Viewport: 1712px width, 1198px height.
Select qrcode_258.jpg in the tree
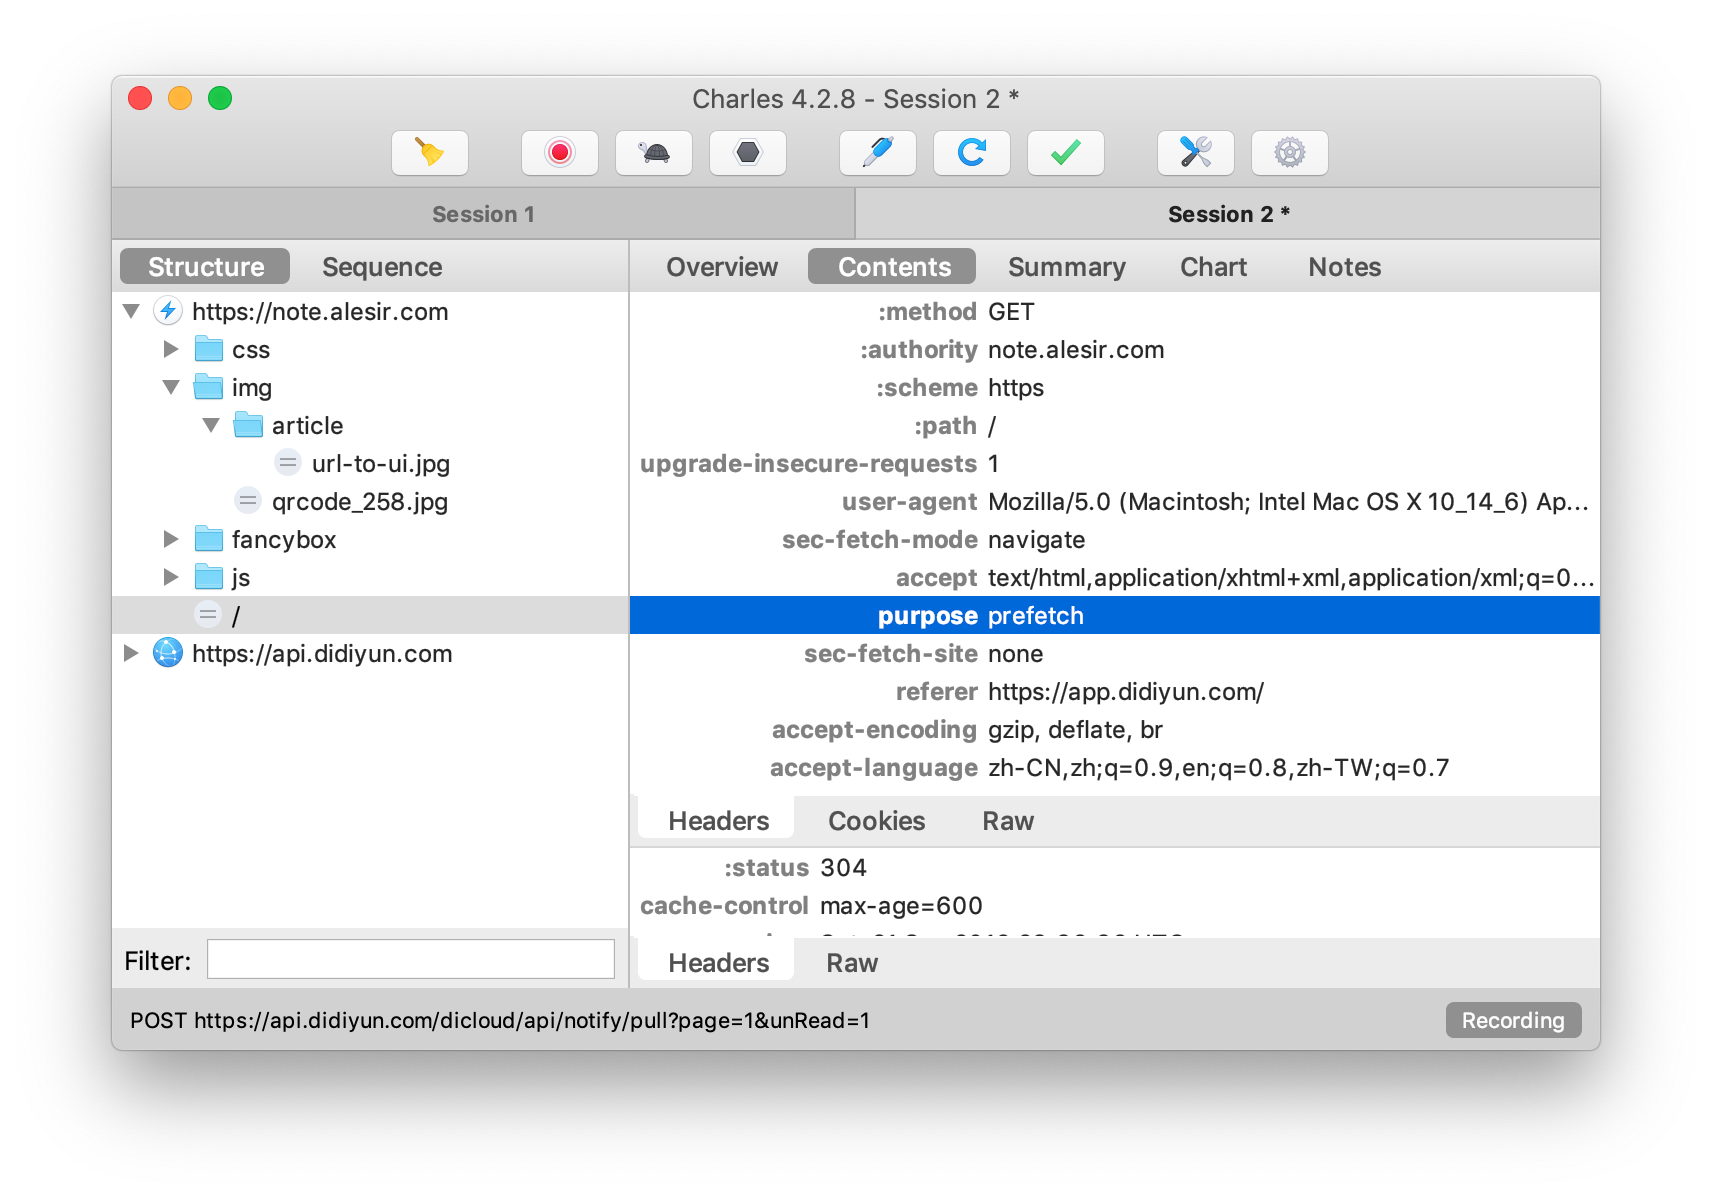360,502
